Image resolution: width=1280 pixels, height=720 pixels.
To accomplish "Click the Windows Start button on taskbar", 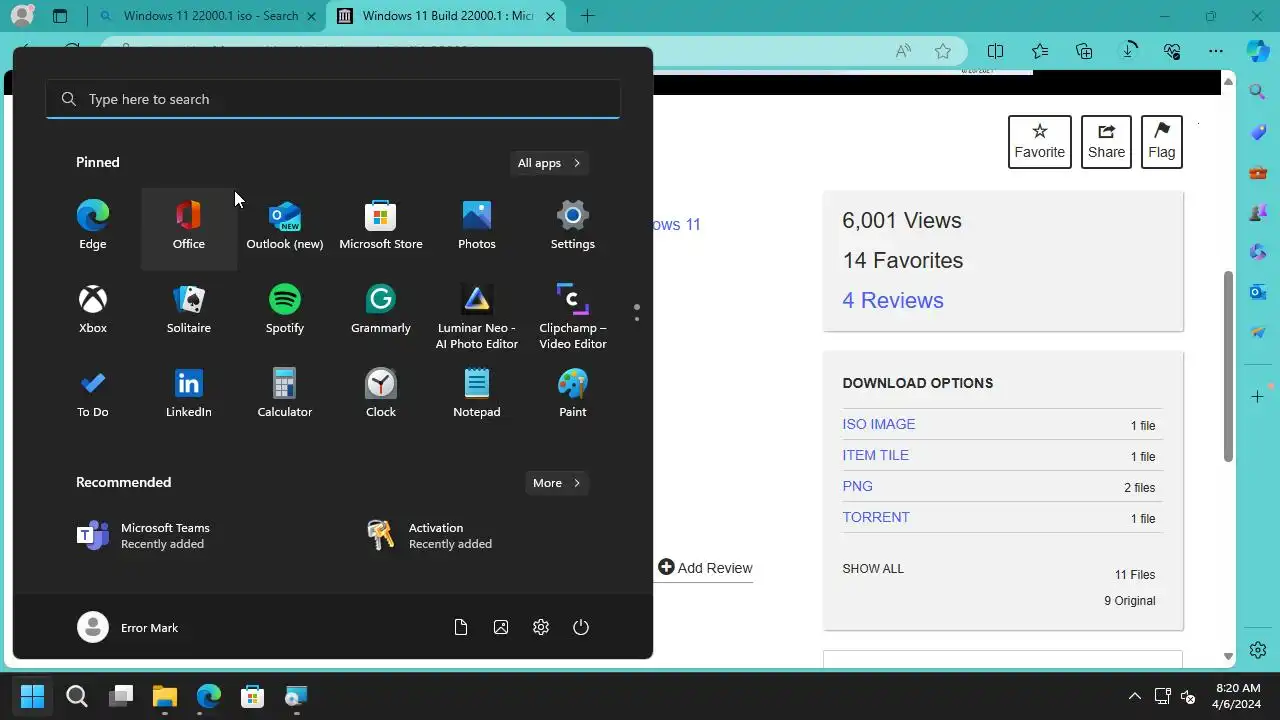I will pos(32,696).
